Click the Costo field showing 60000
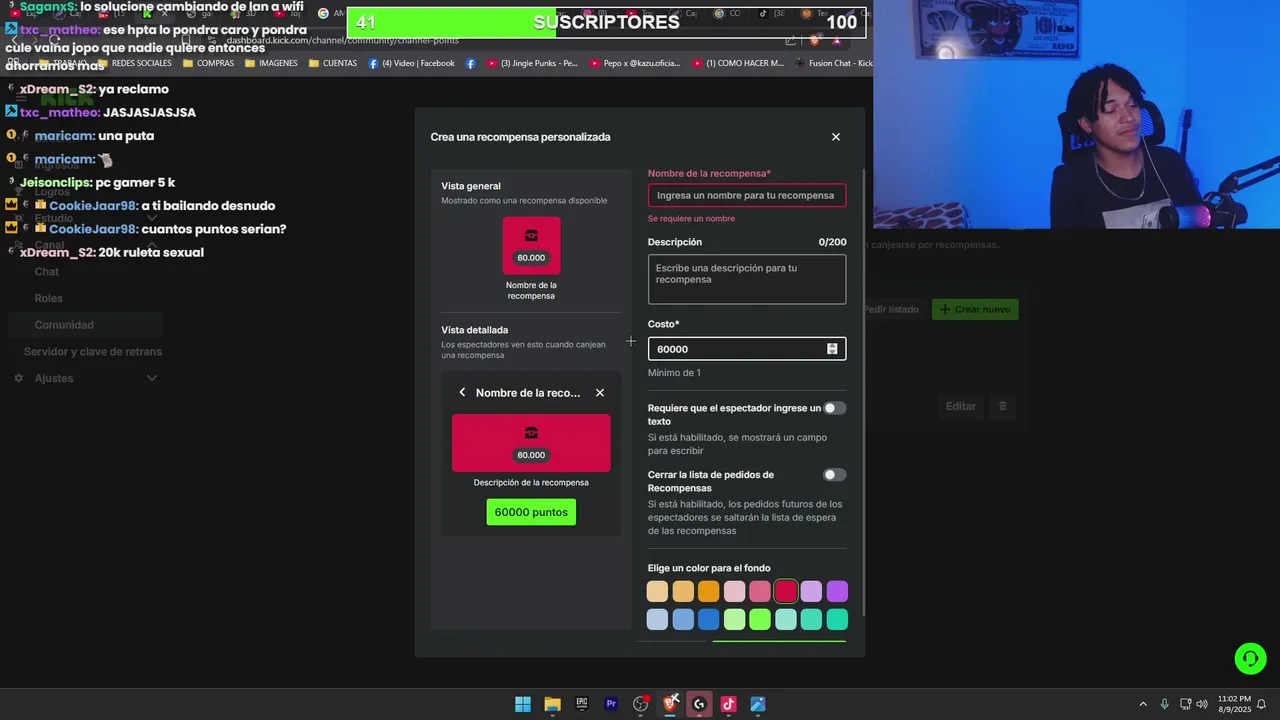Screen dimensions: 1280x720 click(x=747, y=349)
